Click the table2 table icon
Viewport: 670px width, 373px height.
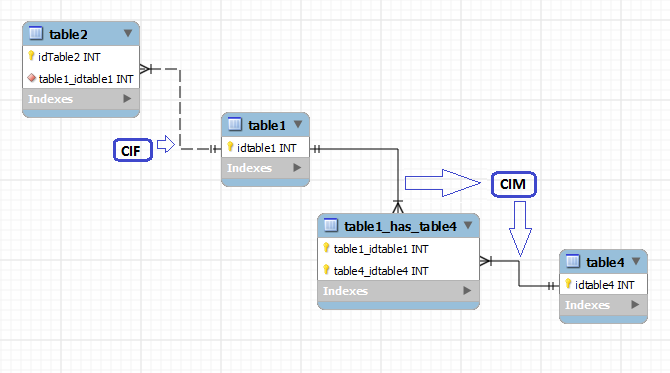point(36,33)
